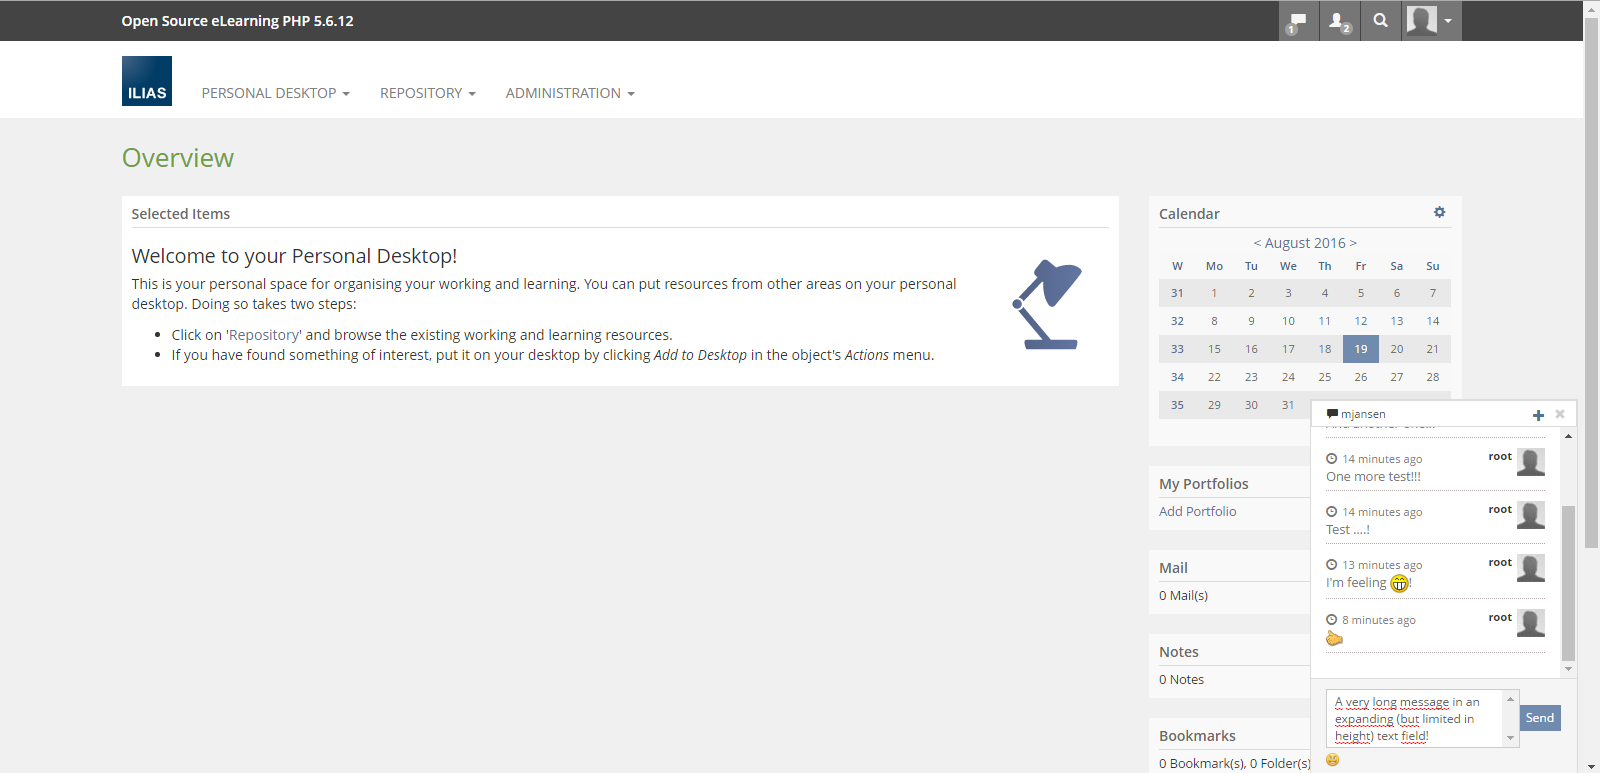The height and width of the screenshot is (773, 1600).
Task: Click the plus icon in mjansen chat
Action: click(x=1538, y=415)
